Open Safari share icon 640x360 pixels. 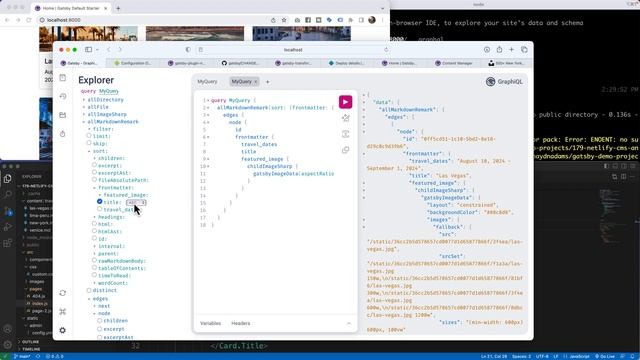tap(499, 49)
